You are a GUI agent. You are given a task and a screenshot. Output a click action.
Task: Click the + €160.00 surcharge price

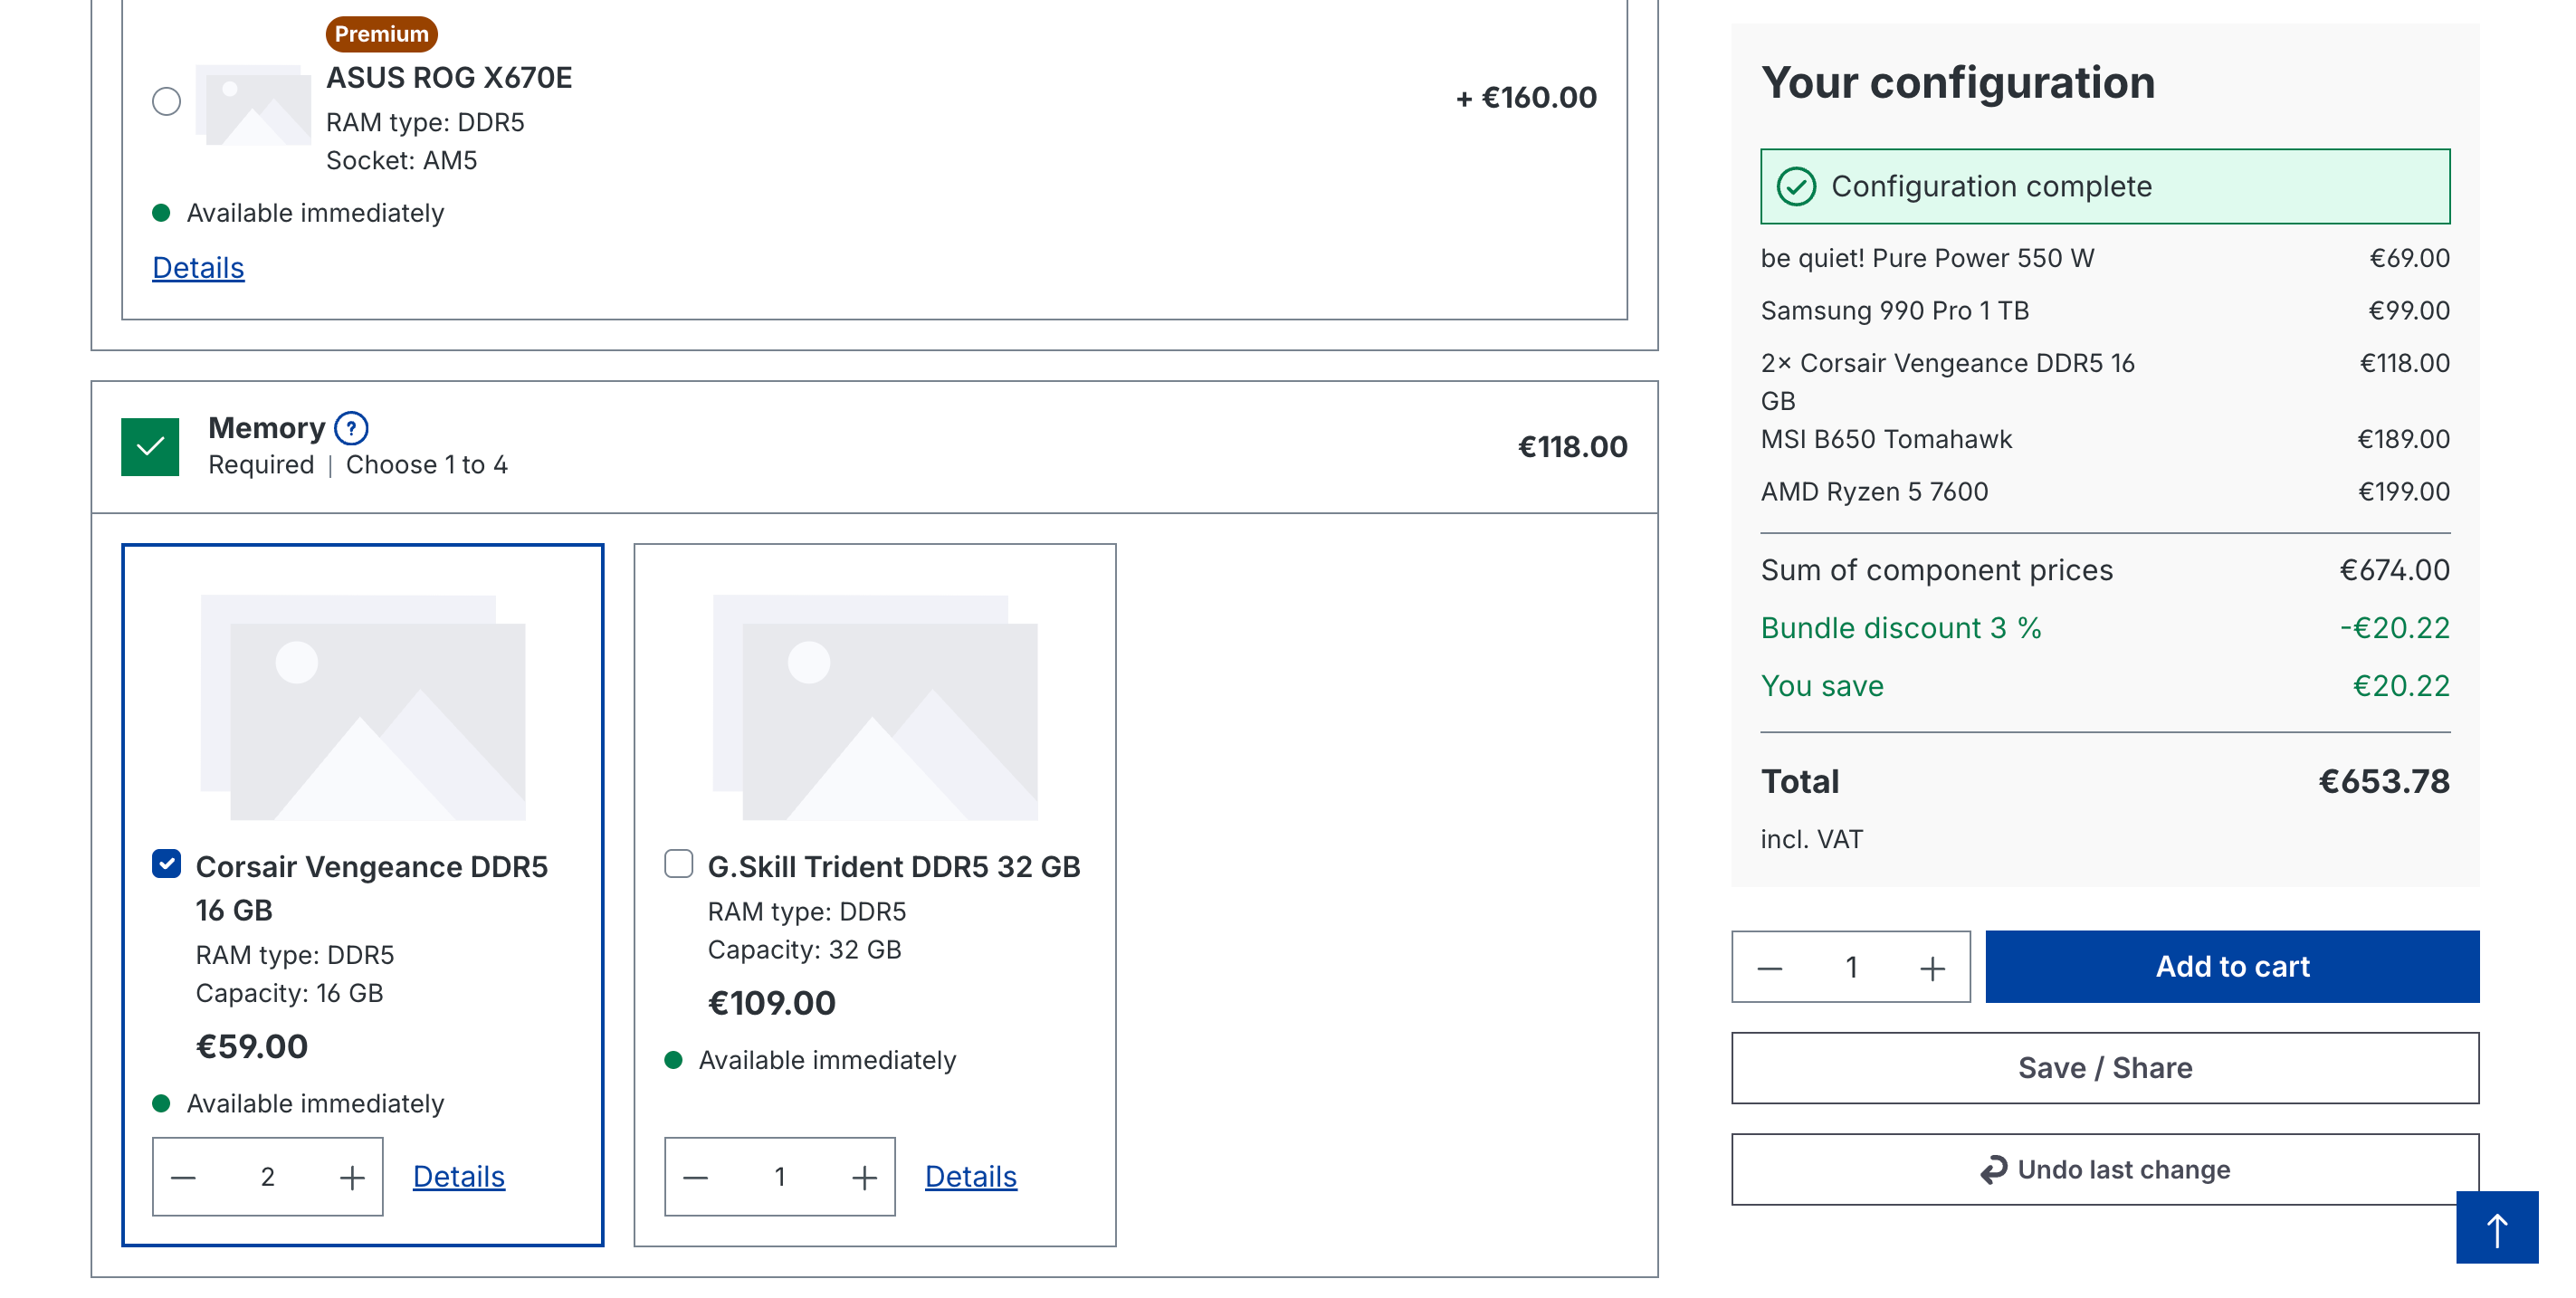1527,98
